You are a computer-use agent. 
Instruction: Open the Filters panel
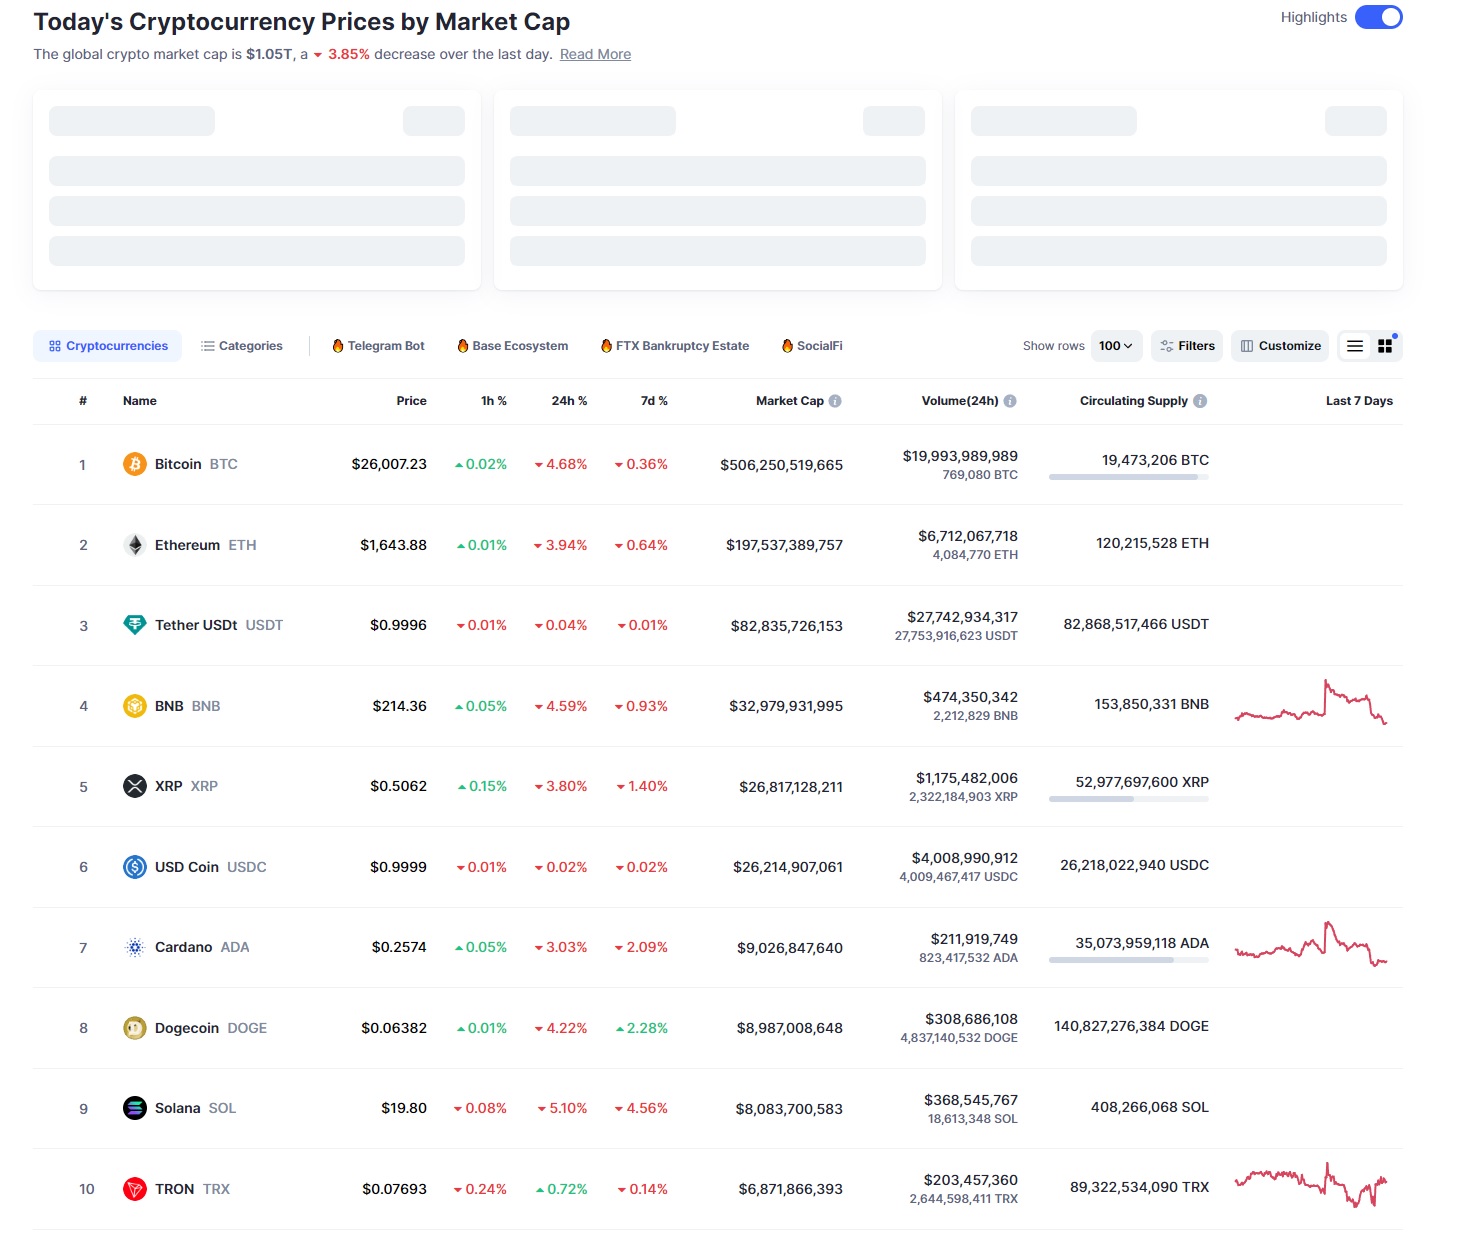pos(1187,346)
